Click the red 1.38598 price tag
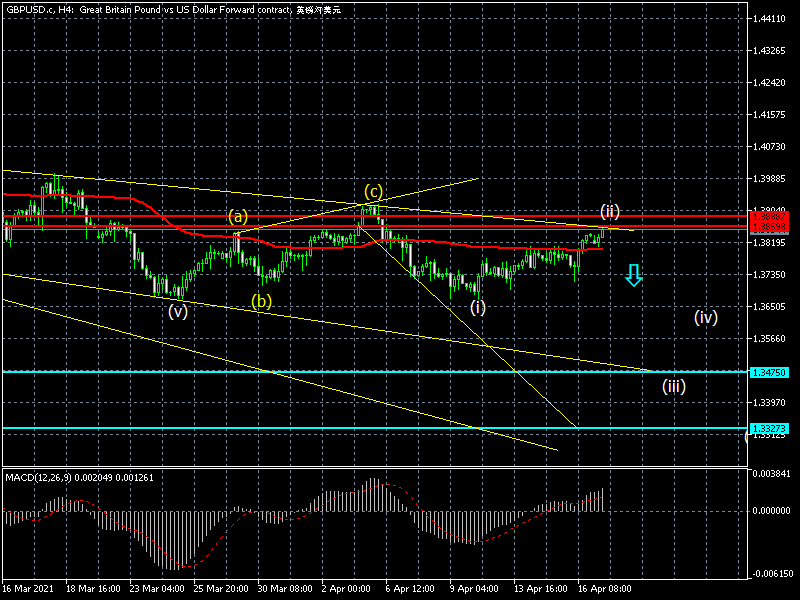This screenshot has width=800, height=600. [773, 227]
